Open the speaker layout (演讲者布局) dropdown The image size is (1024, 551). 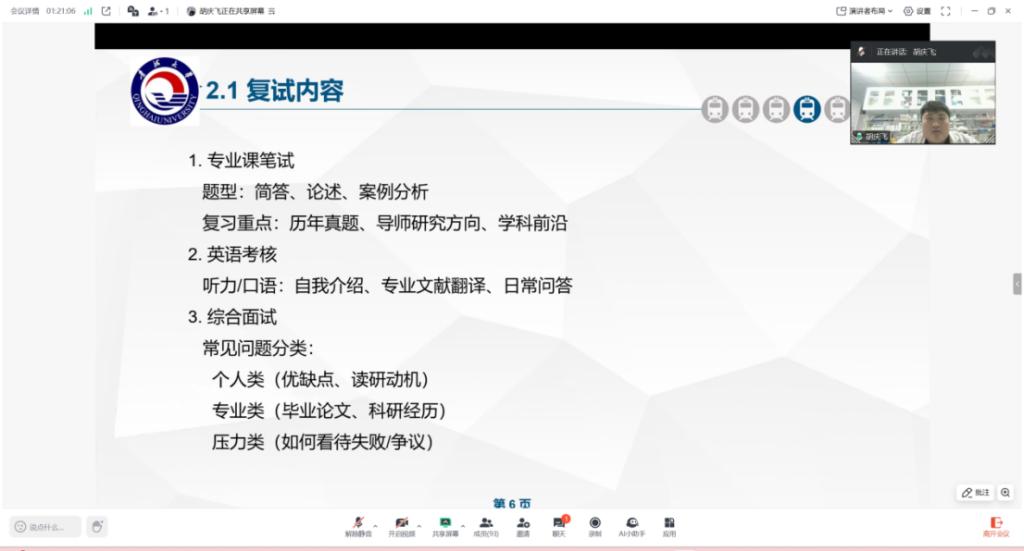(864, 11)
